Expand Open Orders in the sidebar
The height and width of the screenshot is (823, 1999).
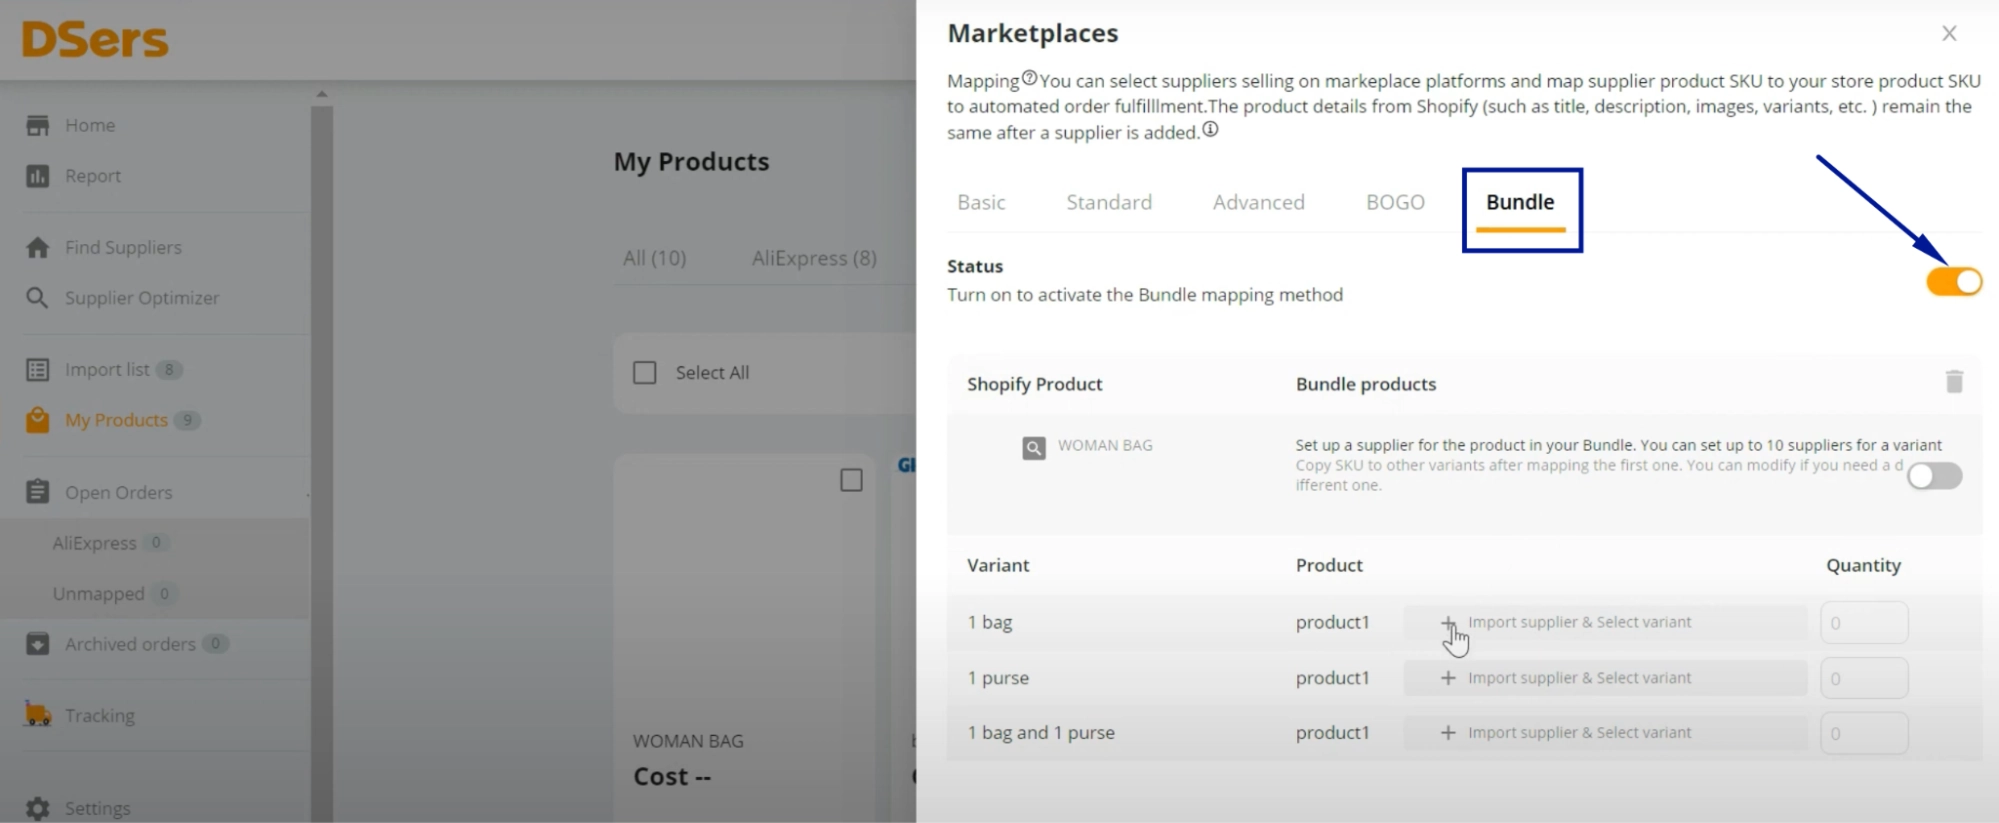point(119,492)
